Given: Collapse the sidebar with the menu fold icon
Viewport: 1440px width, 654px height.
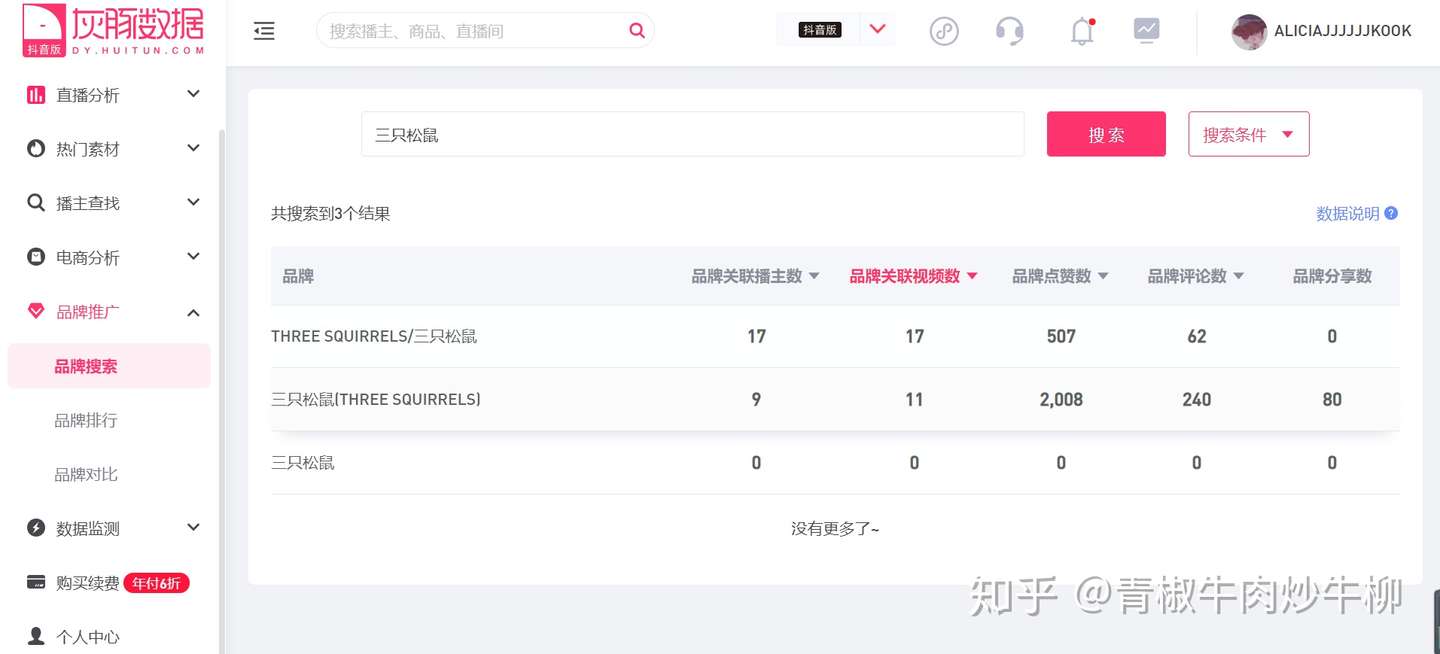Looking at the screenshot, I should pyautogui.click(x=264, y=32).
